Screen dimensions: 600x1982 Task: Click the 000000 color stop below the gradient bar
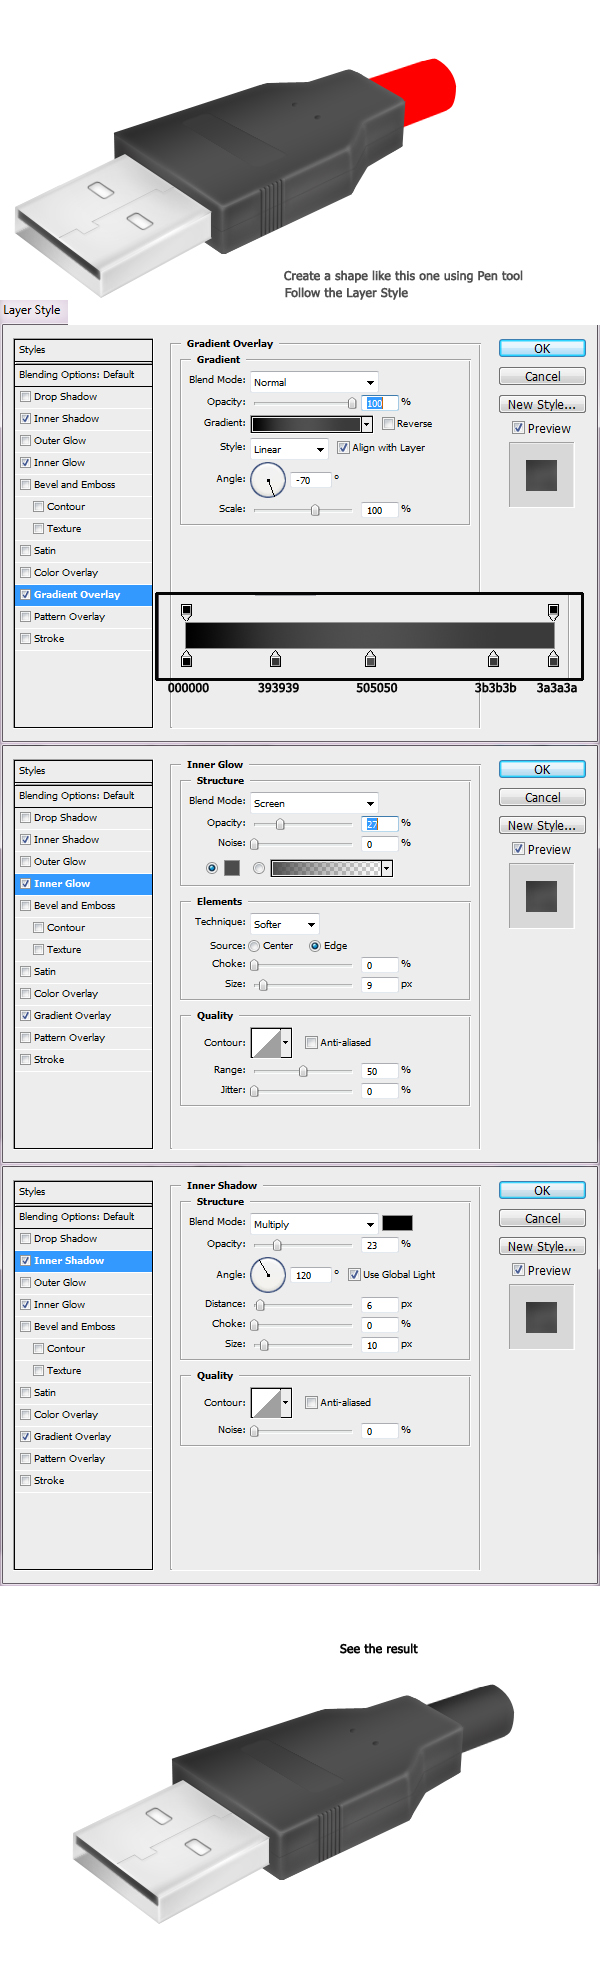186,659
